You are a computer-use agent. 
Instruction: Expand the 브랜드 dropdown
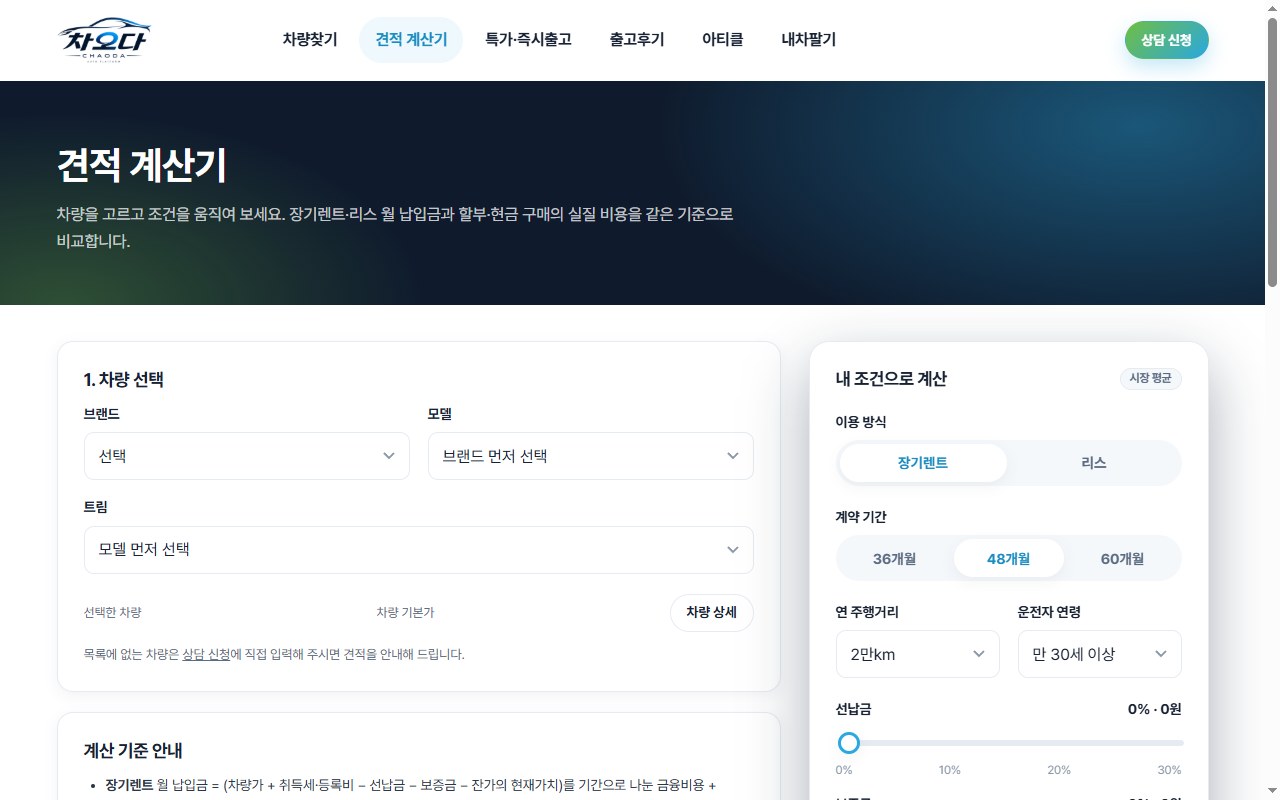pyautogui.click(x=247, y=456)
